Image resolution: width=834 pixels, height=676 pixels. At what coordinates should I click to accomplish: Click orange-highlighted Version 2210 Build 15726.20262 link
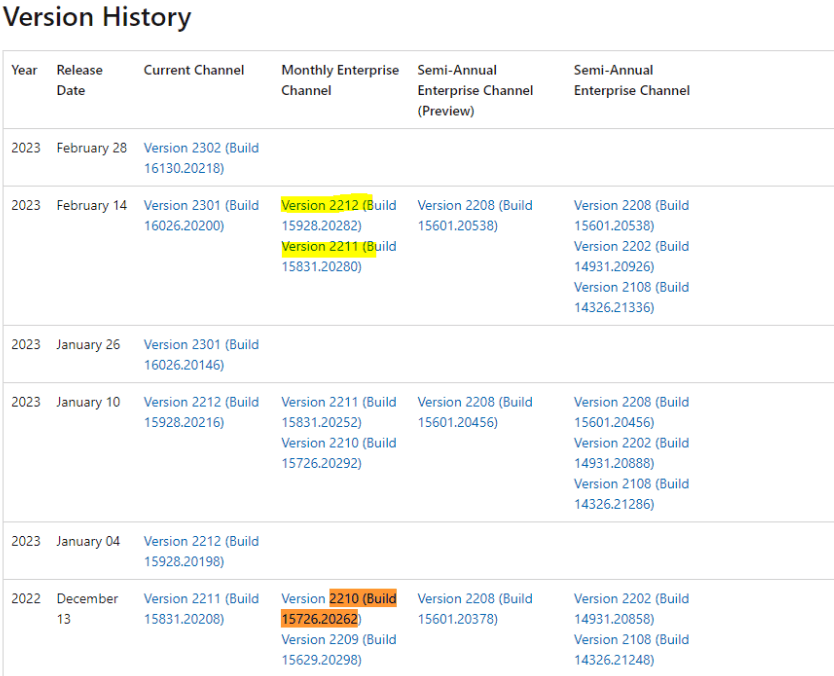tap(339, 609)
